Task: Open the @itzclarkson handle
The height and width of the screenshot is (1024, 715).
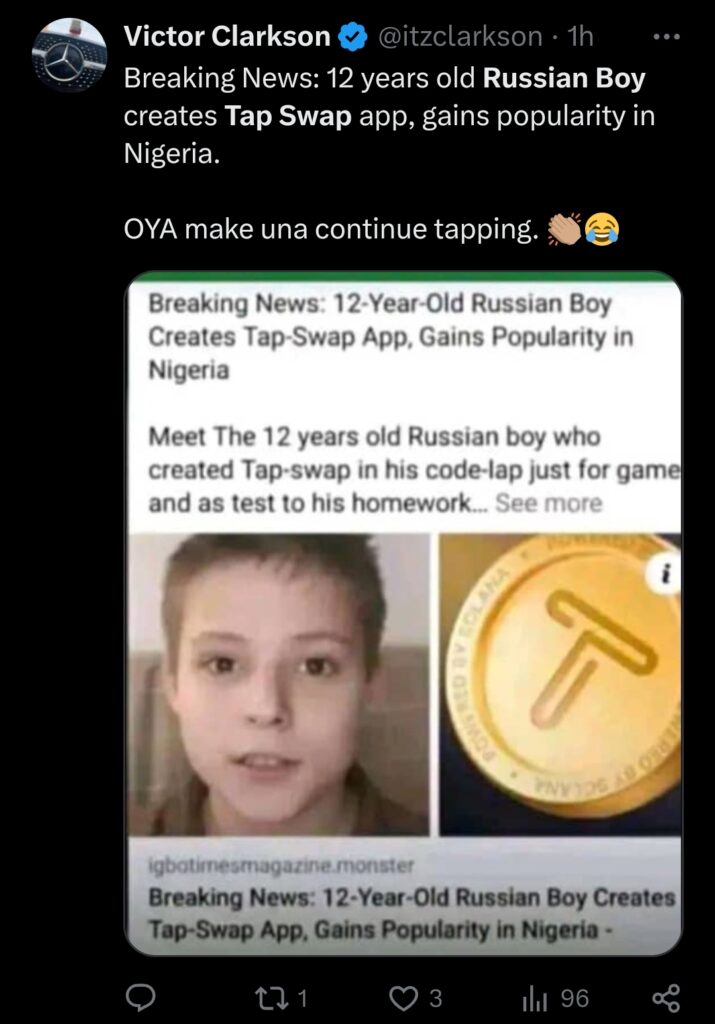Action: click(460, 37)
